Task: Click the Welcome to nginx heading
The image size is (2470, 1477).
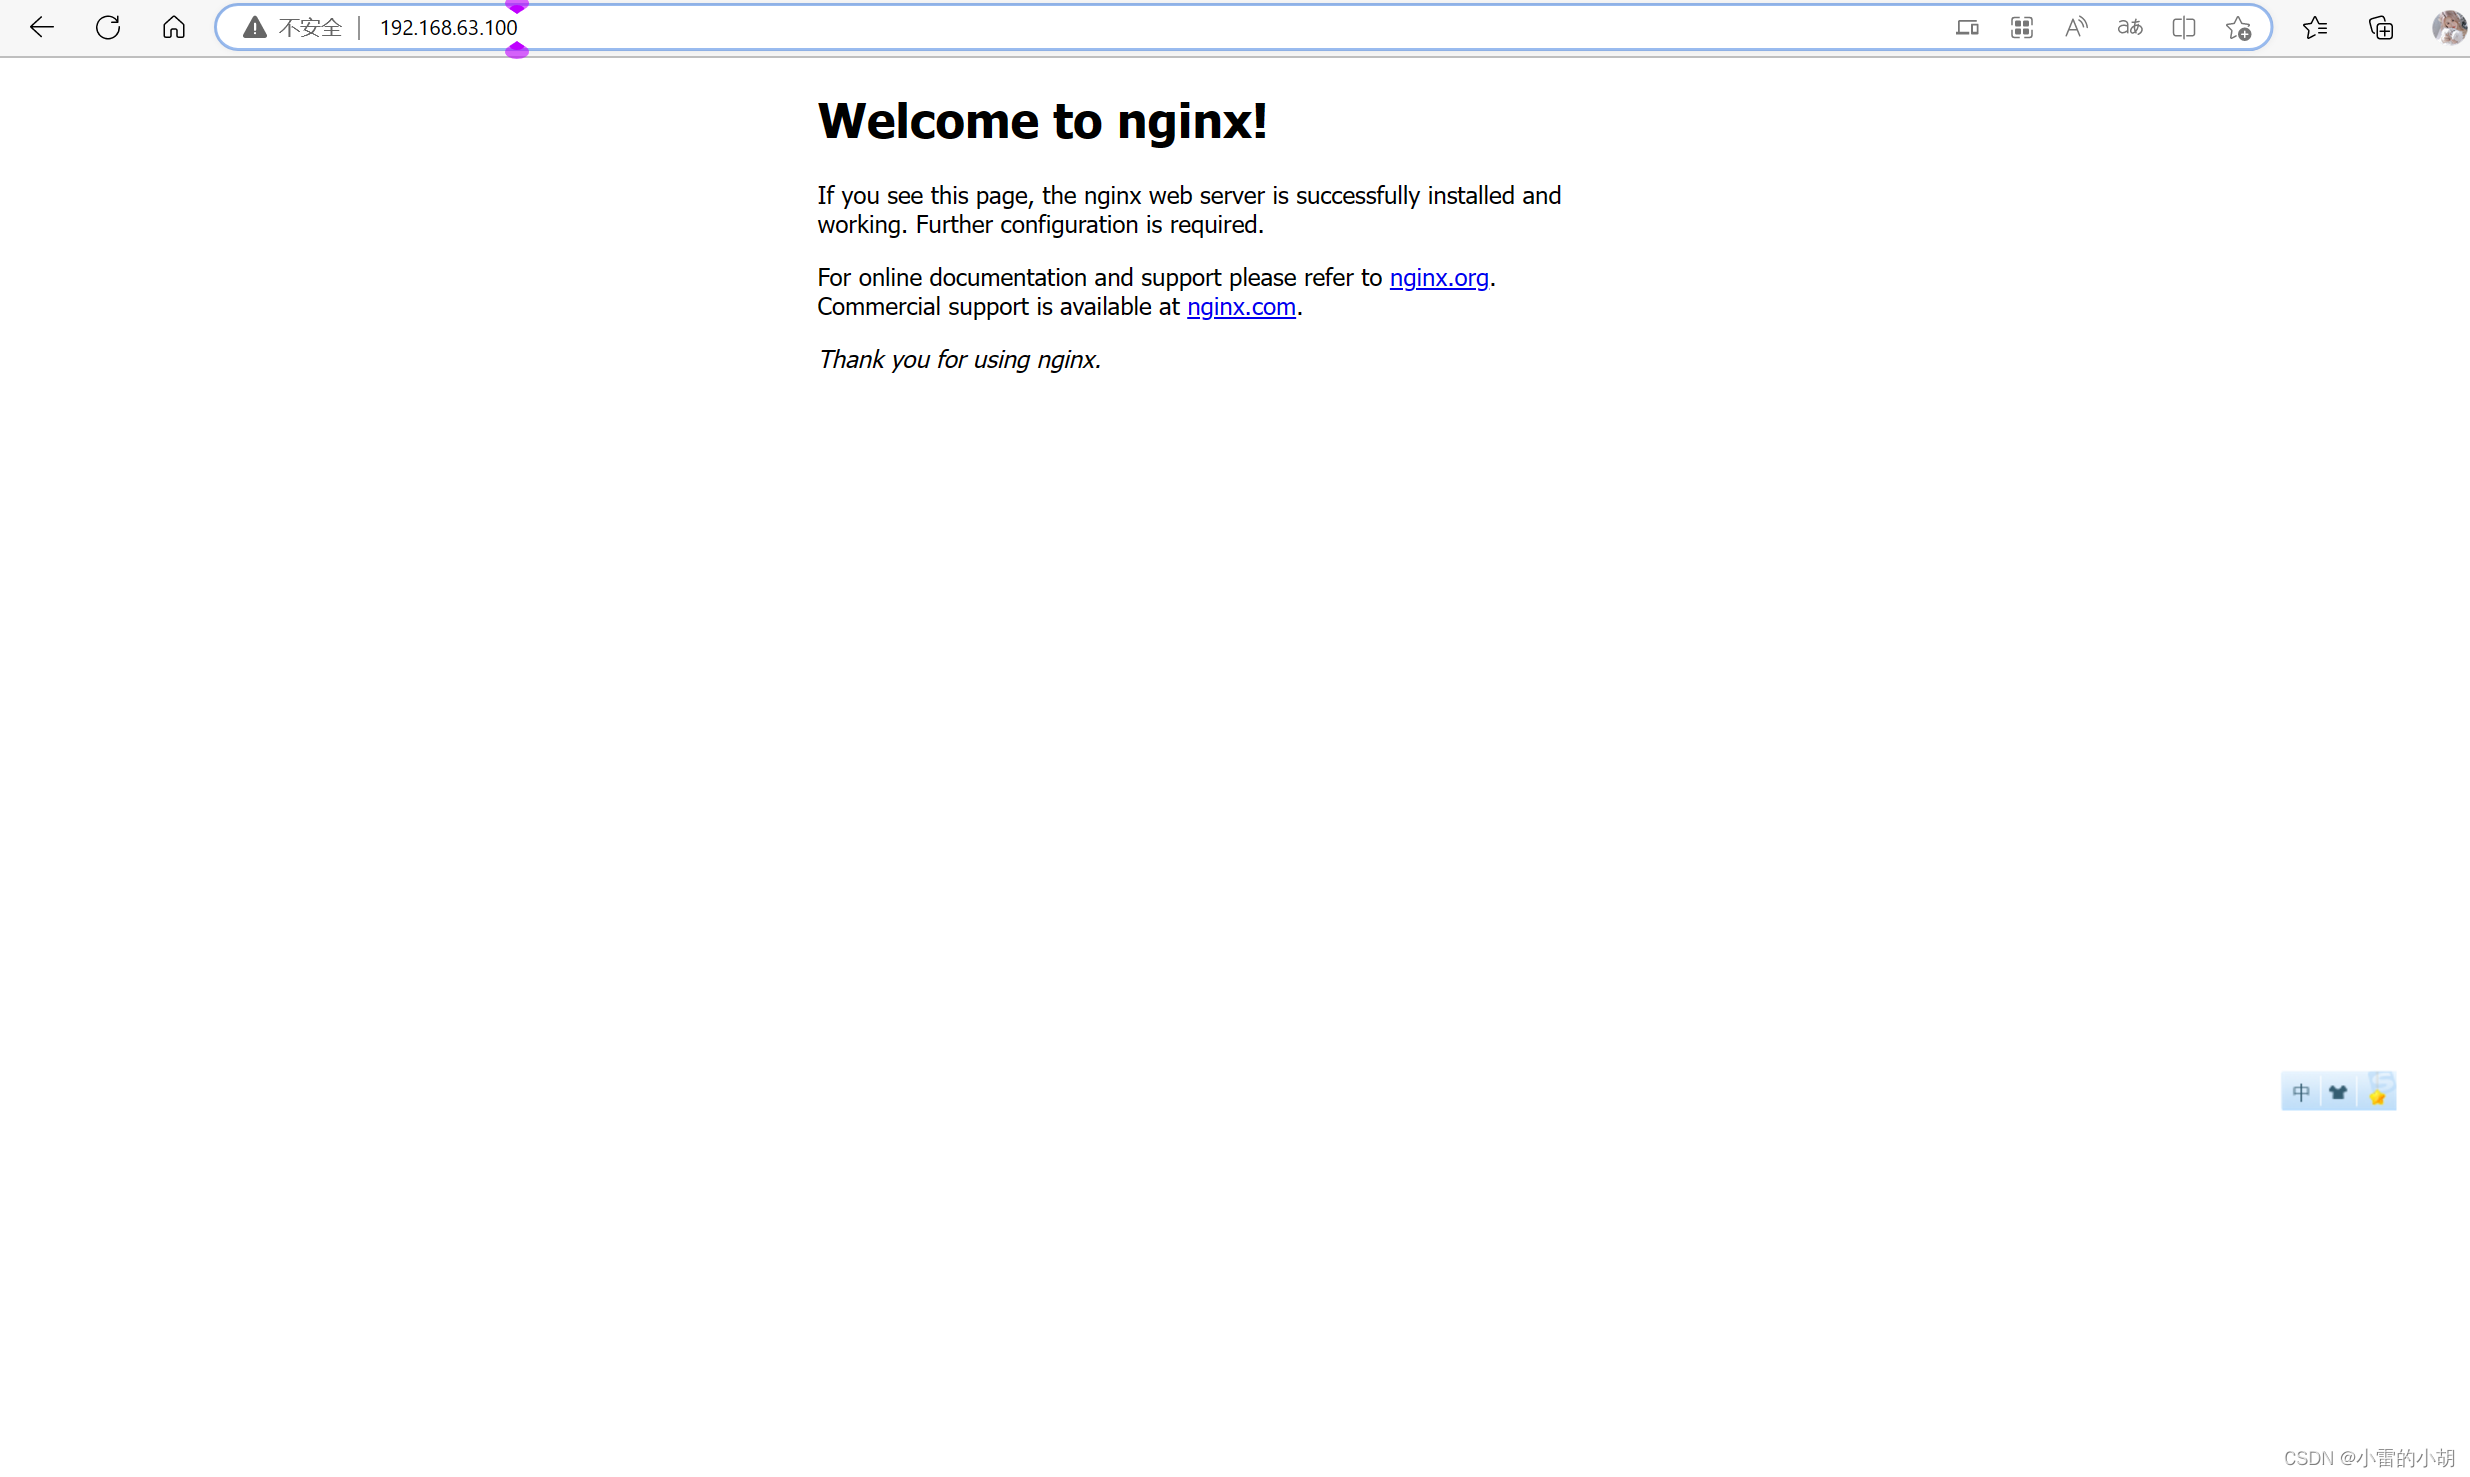Action: click(1043, 120)
